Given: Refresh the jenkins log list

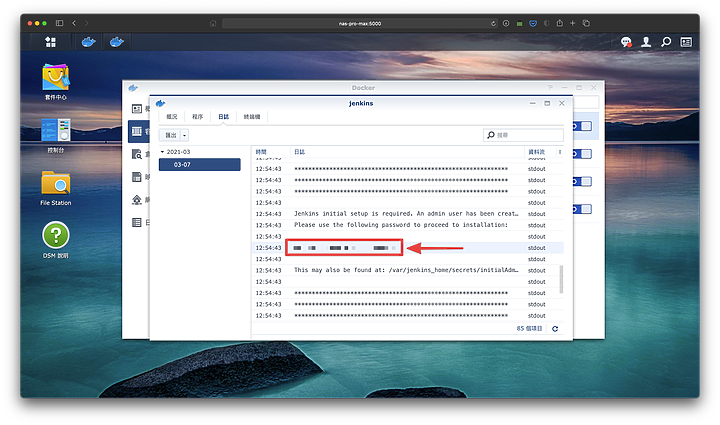Looking at the screenshot, I should (555, 329).
